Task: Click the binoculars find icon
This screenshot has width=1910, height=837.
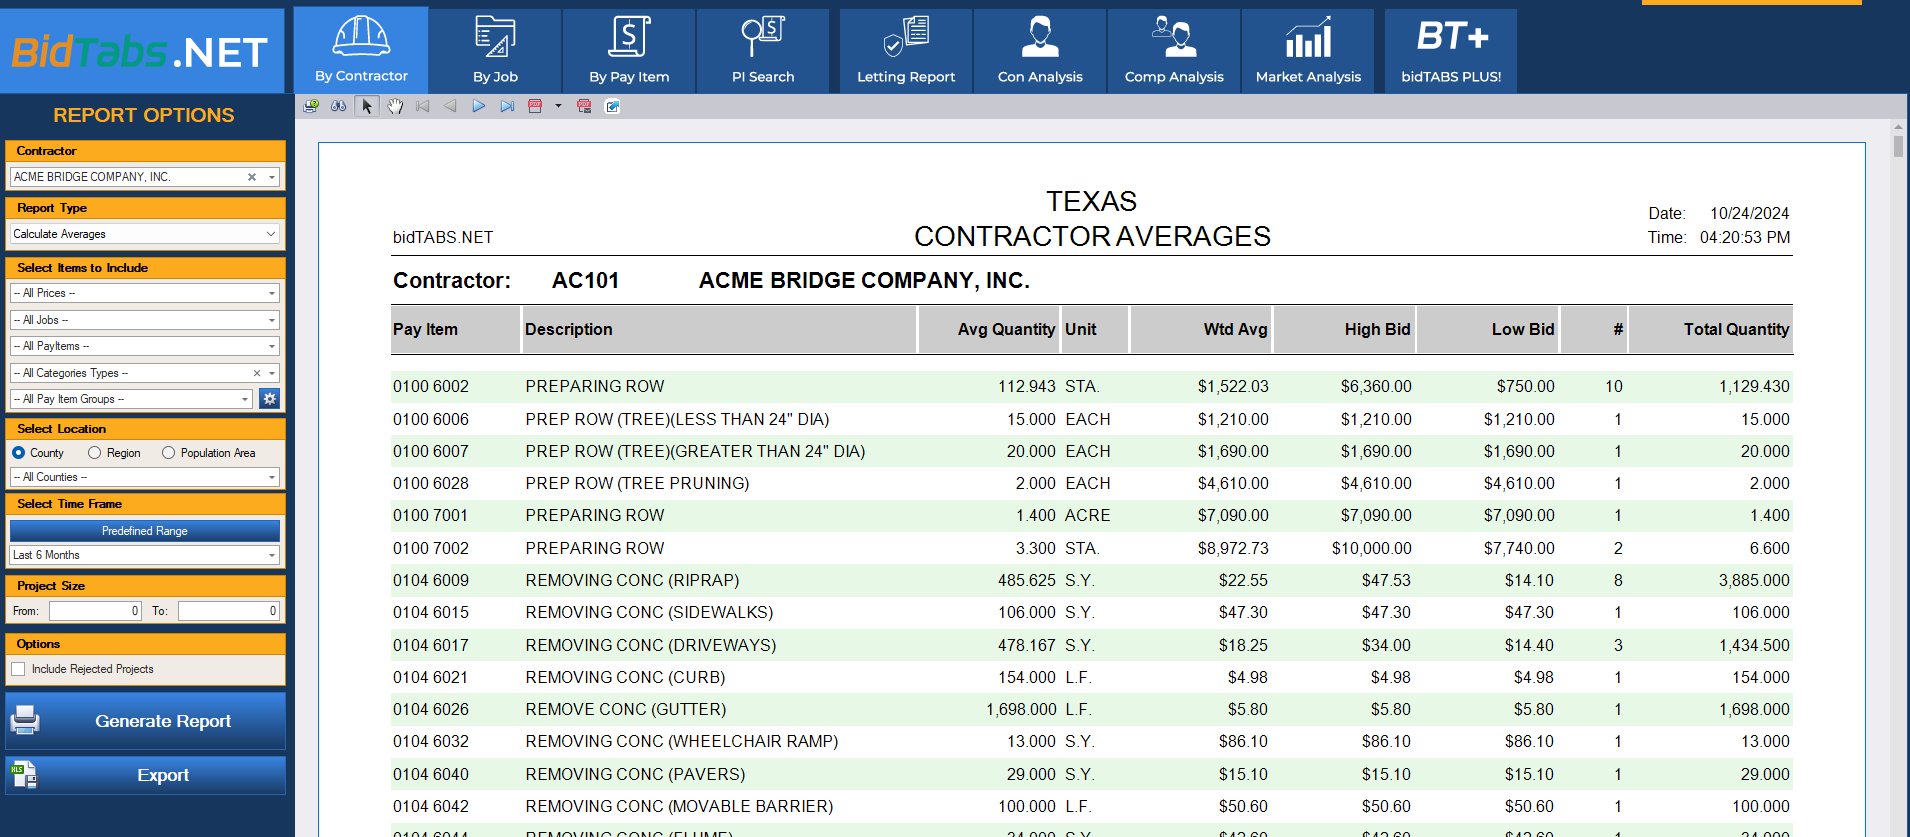Action: click(x=339, y=106)
